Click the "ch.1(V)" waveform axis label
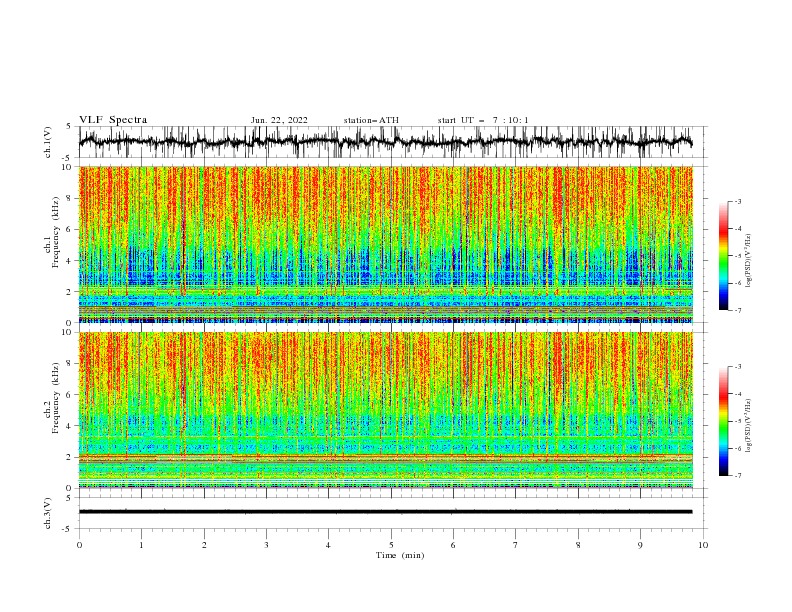792x612 pixels. point(48,142)
